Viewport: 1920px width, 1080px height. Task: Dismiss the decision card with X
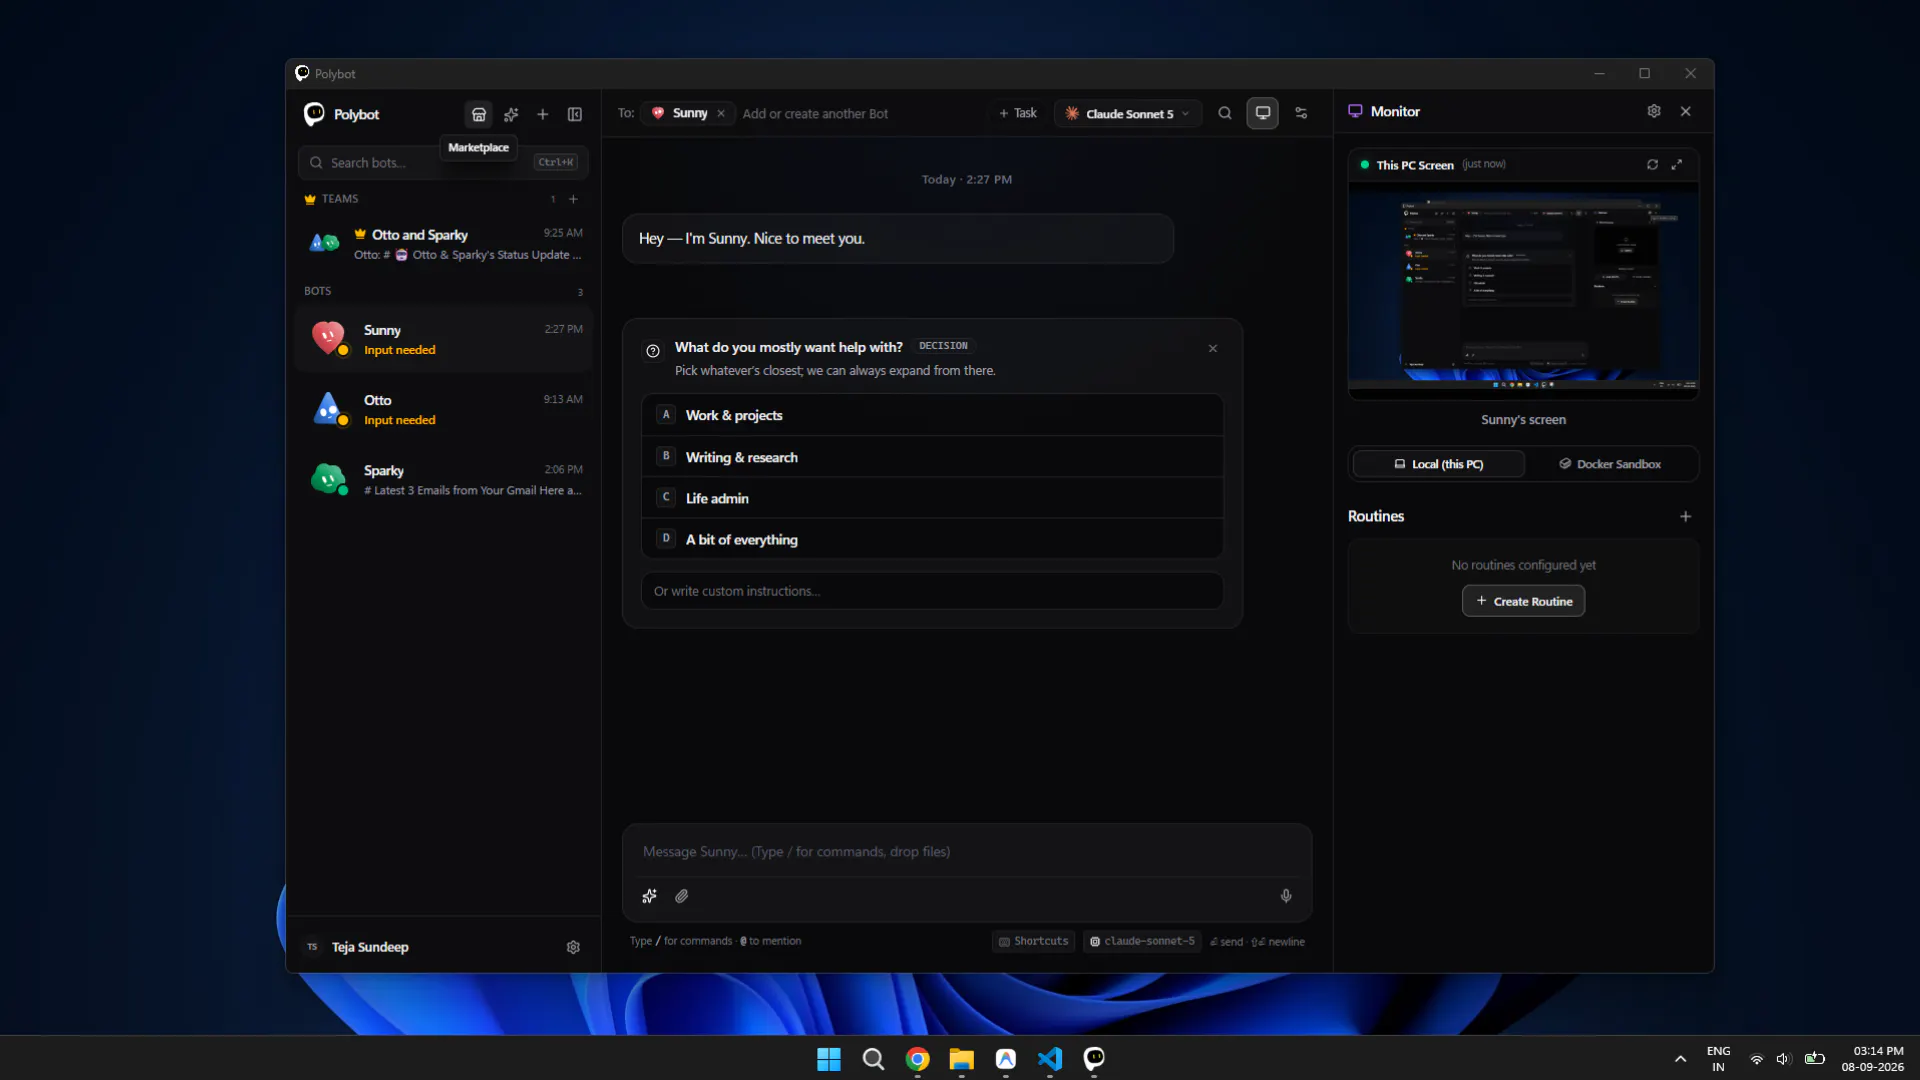pyautogui.click(x=1213, y=348)
